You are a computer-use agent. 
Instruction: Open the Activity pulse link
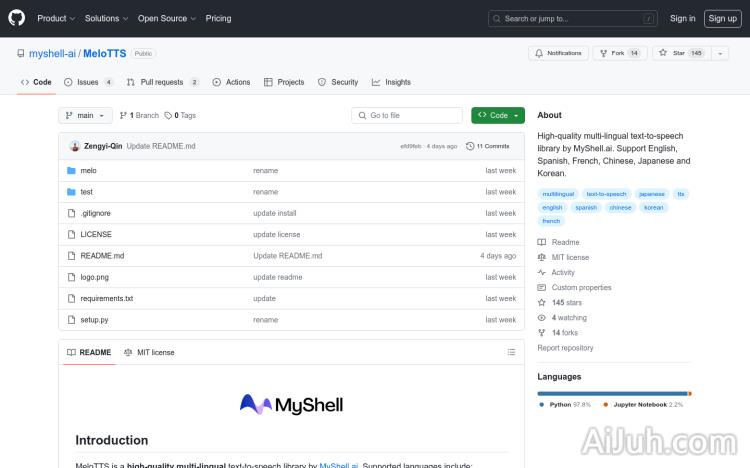pyautogui.click(x=563, y=272)
